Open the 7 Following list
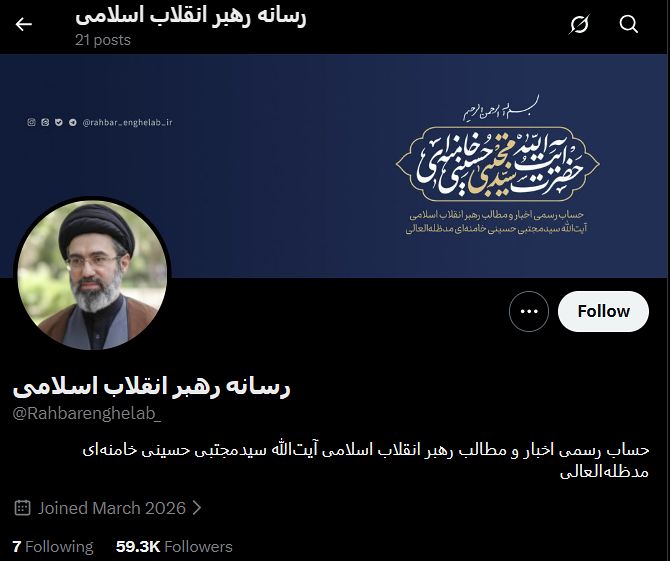670x561 pixels. pos(53,546)
